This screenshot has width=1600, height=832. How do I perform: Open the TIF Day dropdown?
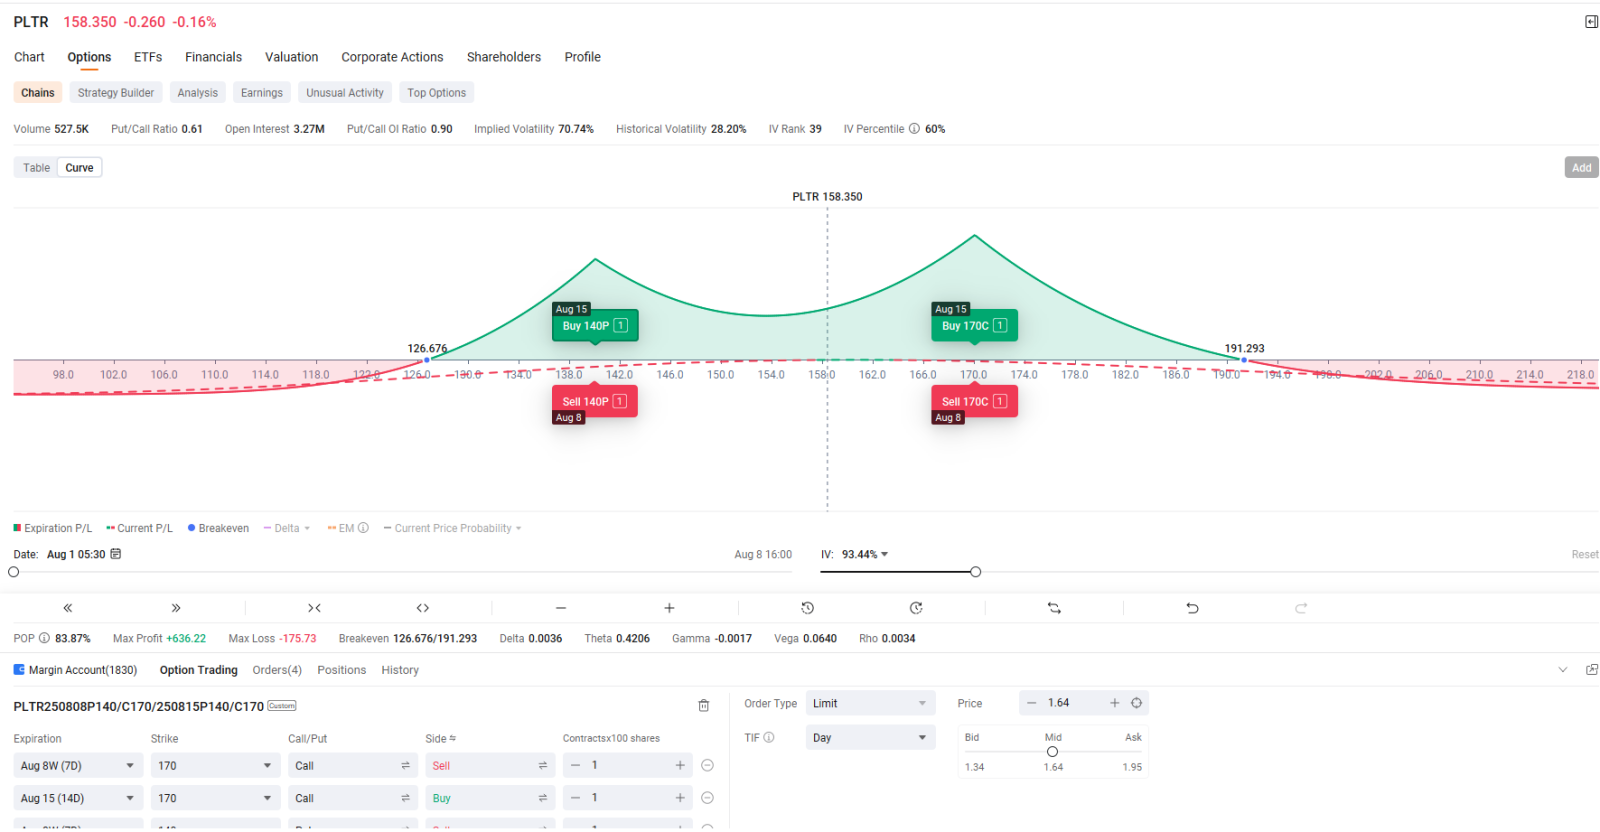pyautogui.click(x=870, y=738)
